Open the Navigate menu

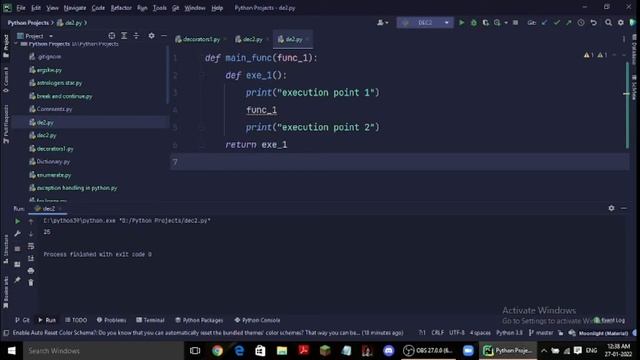tap(75, 8)
